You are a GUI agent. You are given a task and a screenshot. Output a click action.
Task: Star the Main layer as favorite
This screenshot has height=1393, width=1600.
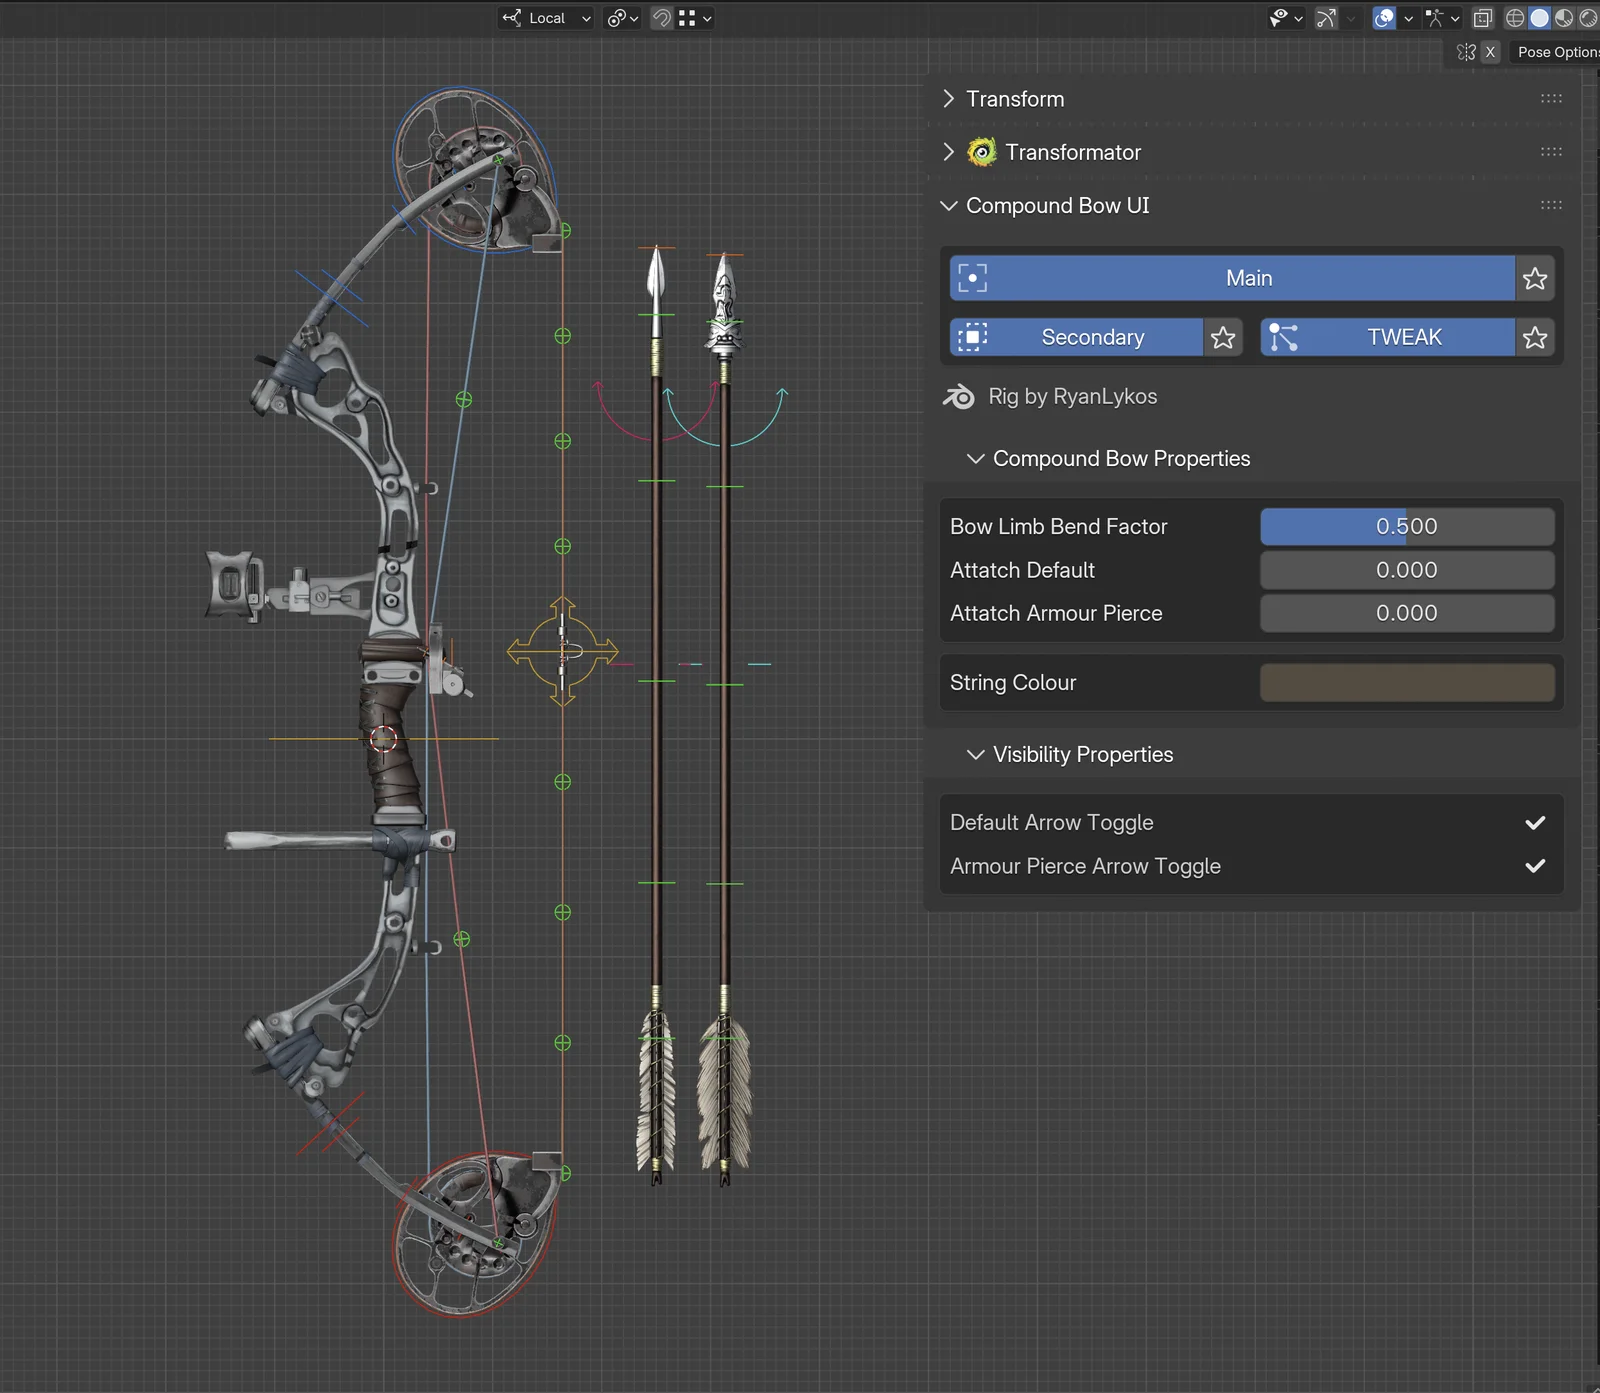[1536, 279]
